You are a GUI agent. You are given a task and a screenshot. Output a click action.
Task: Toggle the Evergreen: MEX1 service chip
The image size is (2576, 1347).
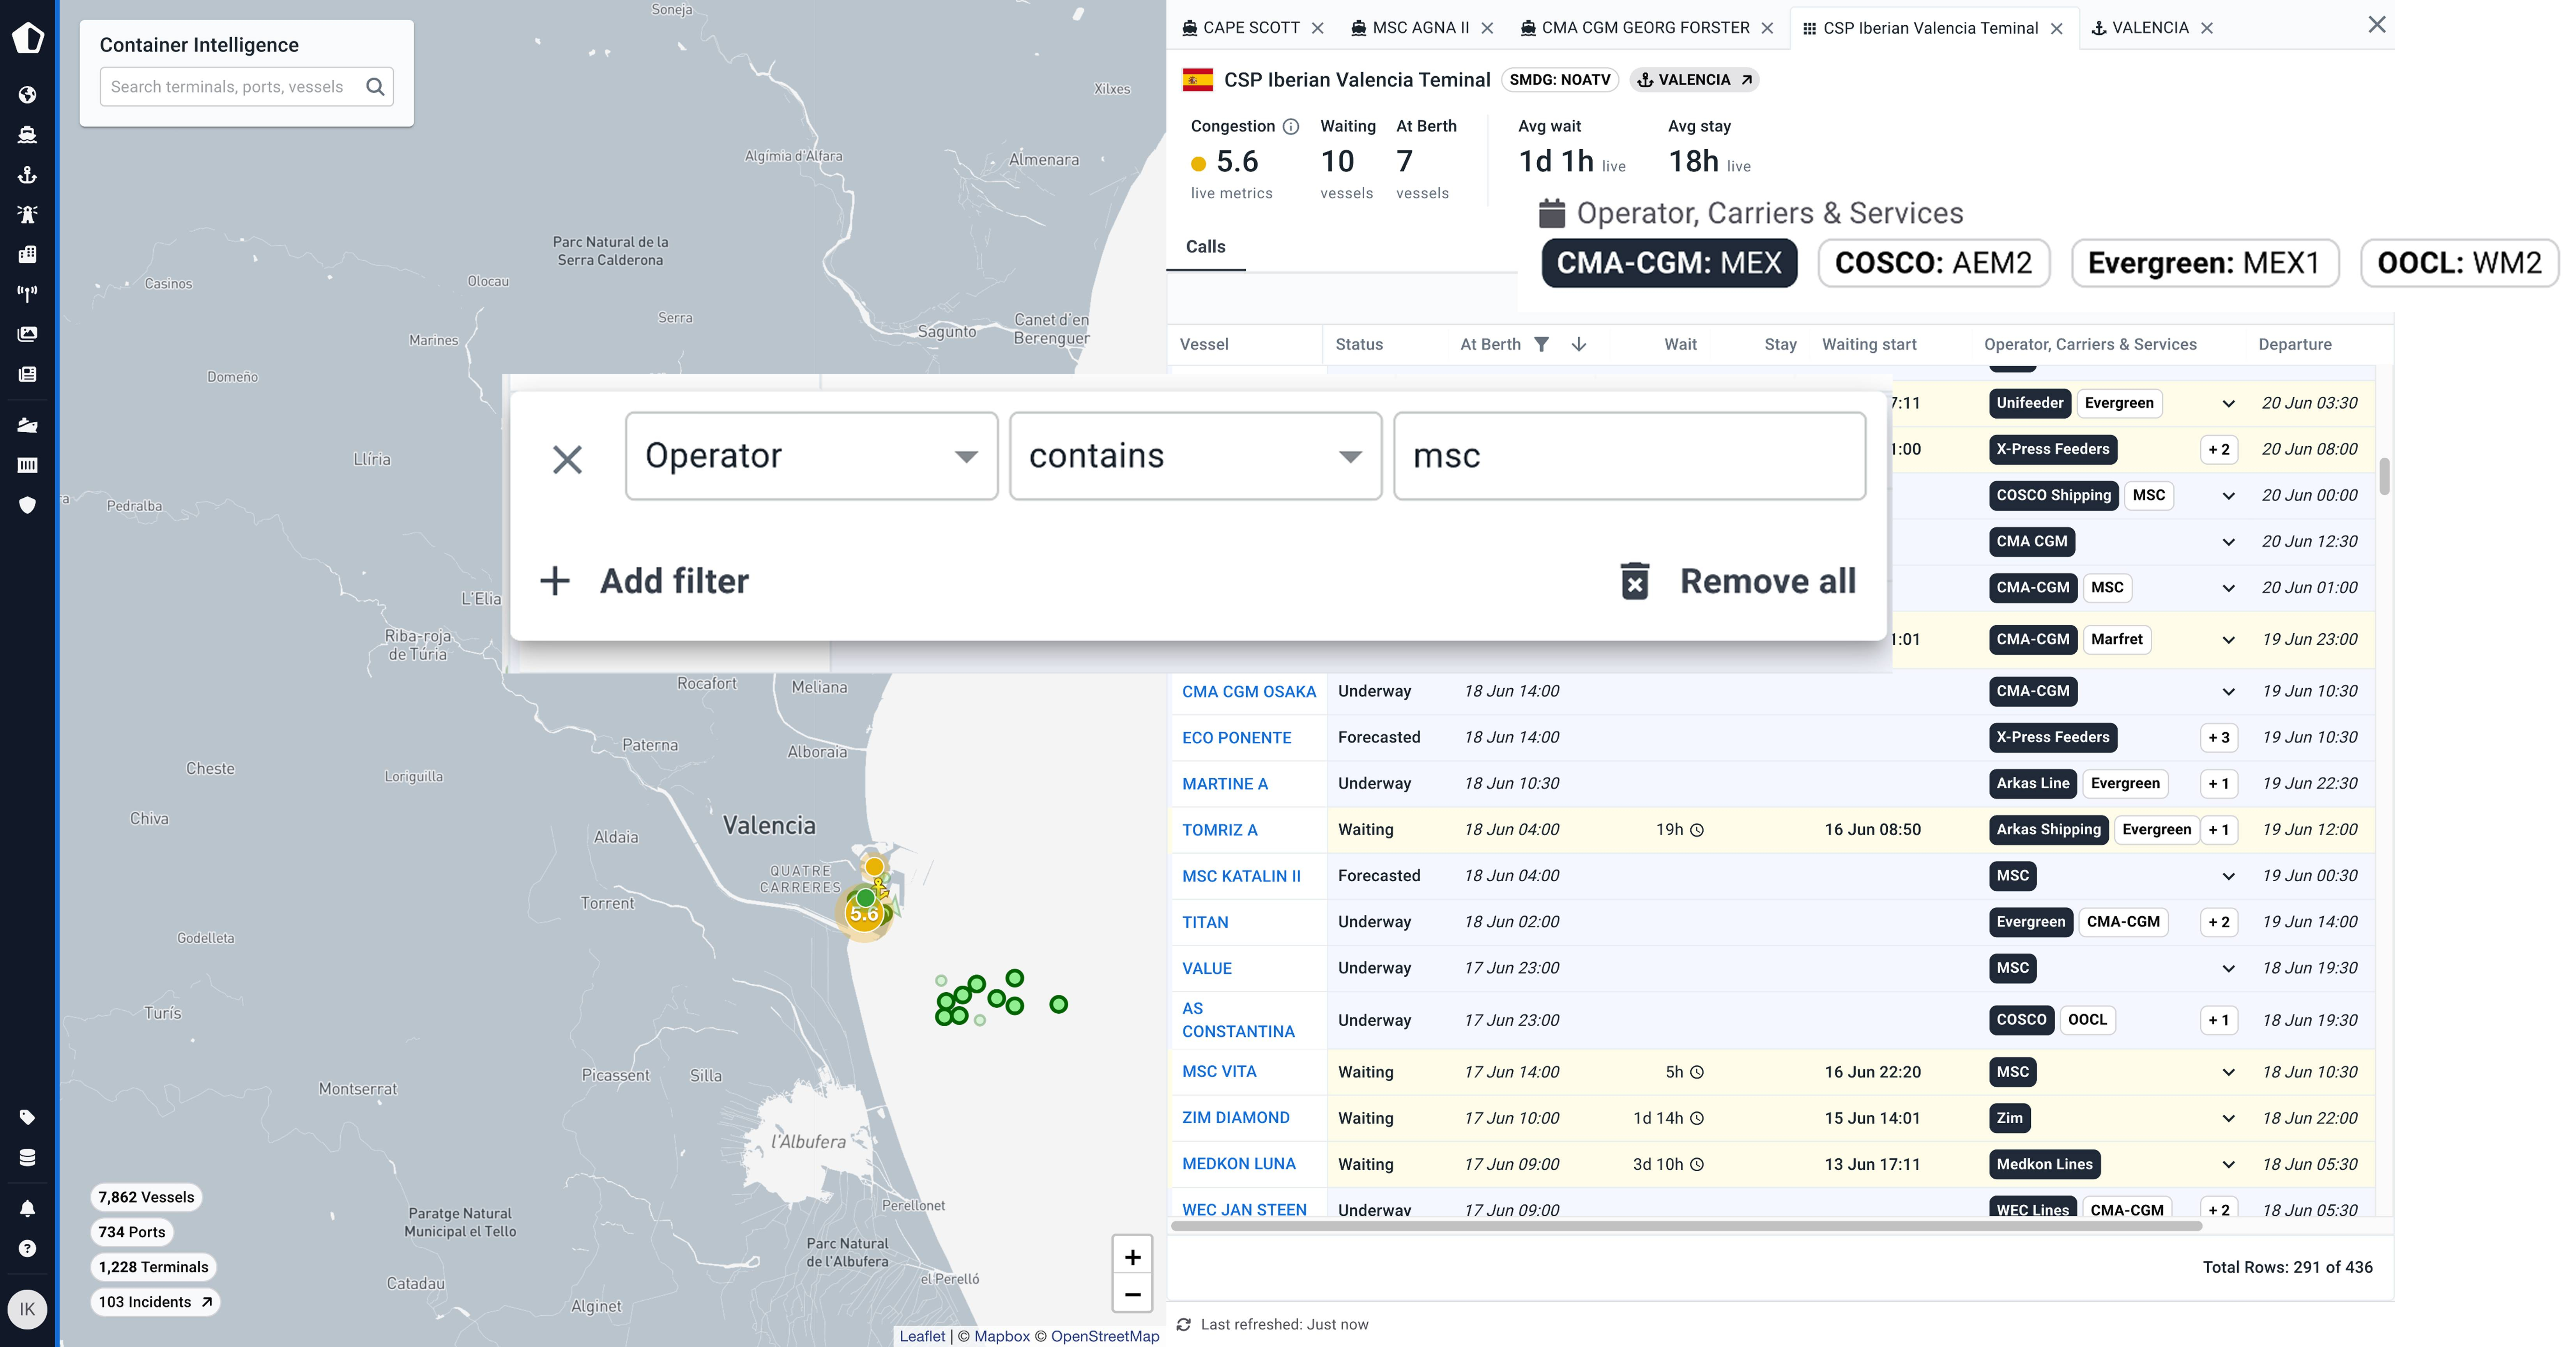(2205, 263)
